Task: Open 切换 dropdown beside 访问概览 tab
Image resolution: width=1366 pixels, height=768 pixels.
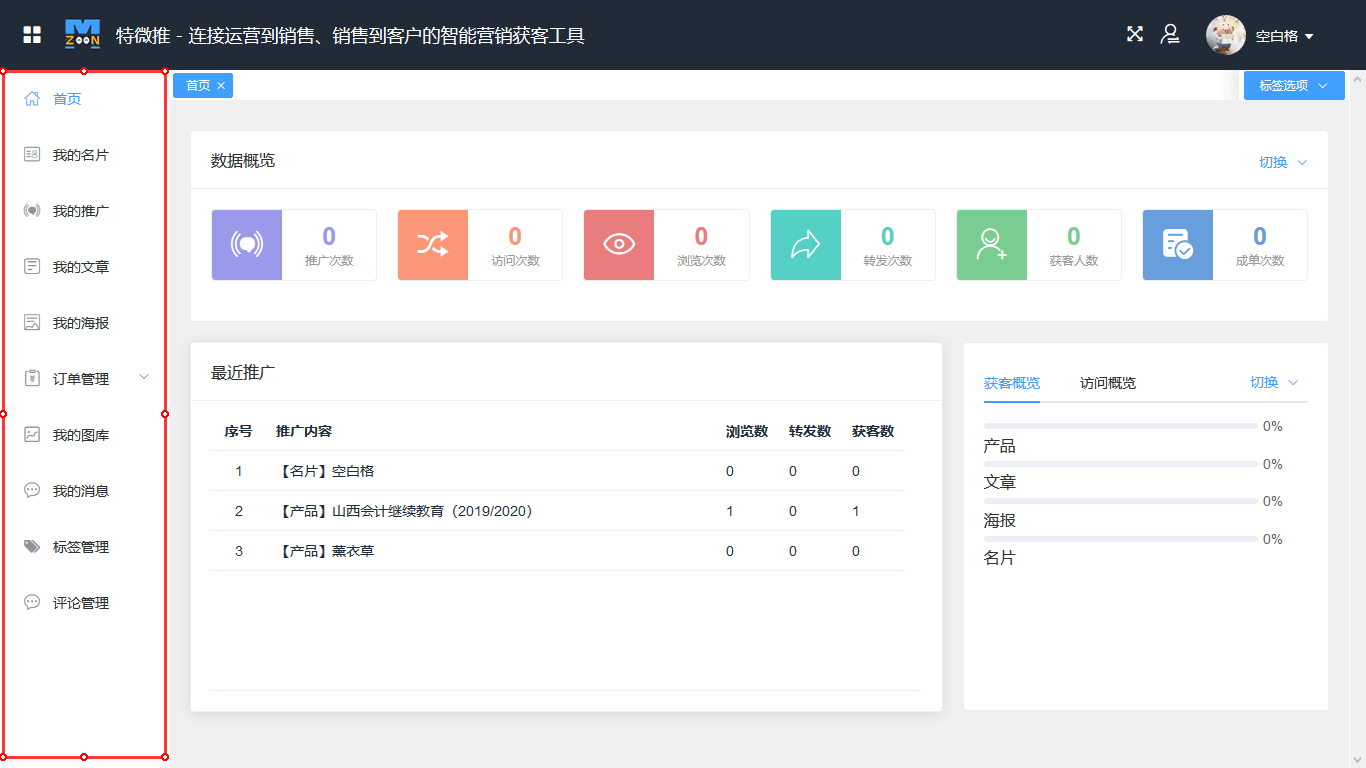Action: [x=1274, y=382]
